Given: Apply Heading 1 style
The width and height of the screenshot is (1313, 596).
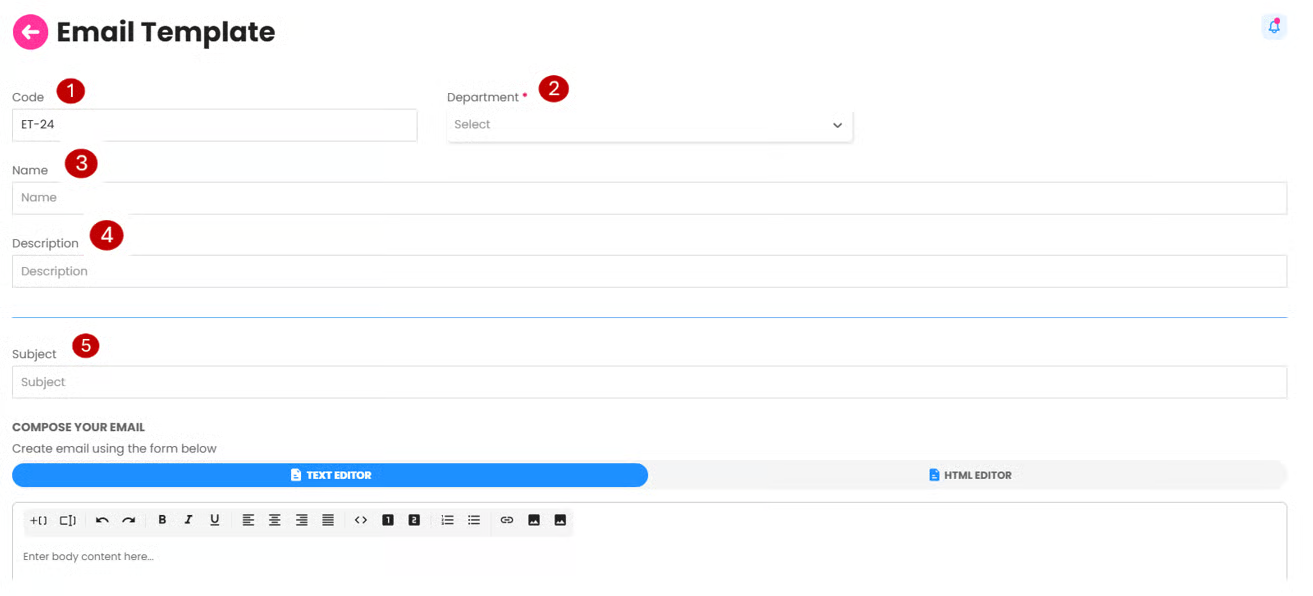Looking at the screenshot, I should (388, 520).
